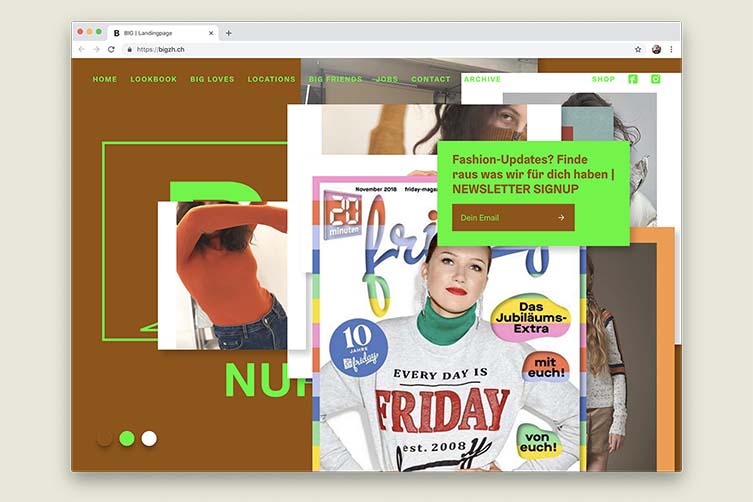Image resolution: width=753 pixels, height=502 pixels.
Task: Open the LOOKBOOK navigation item
Action: [154, 79]
